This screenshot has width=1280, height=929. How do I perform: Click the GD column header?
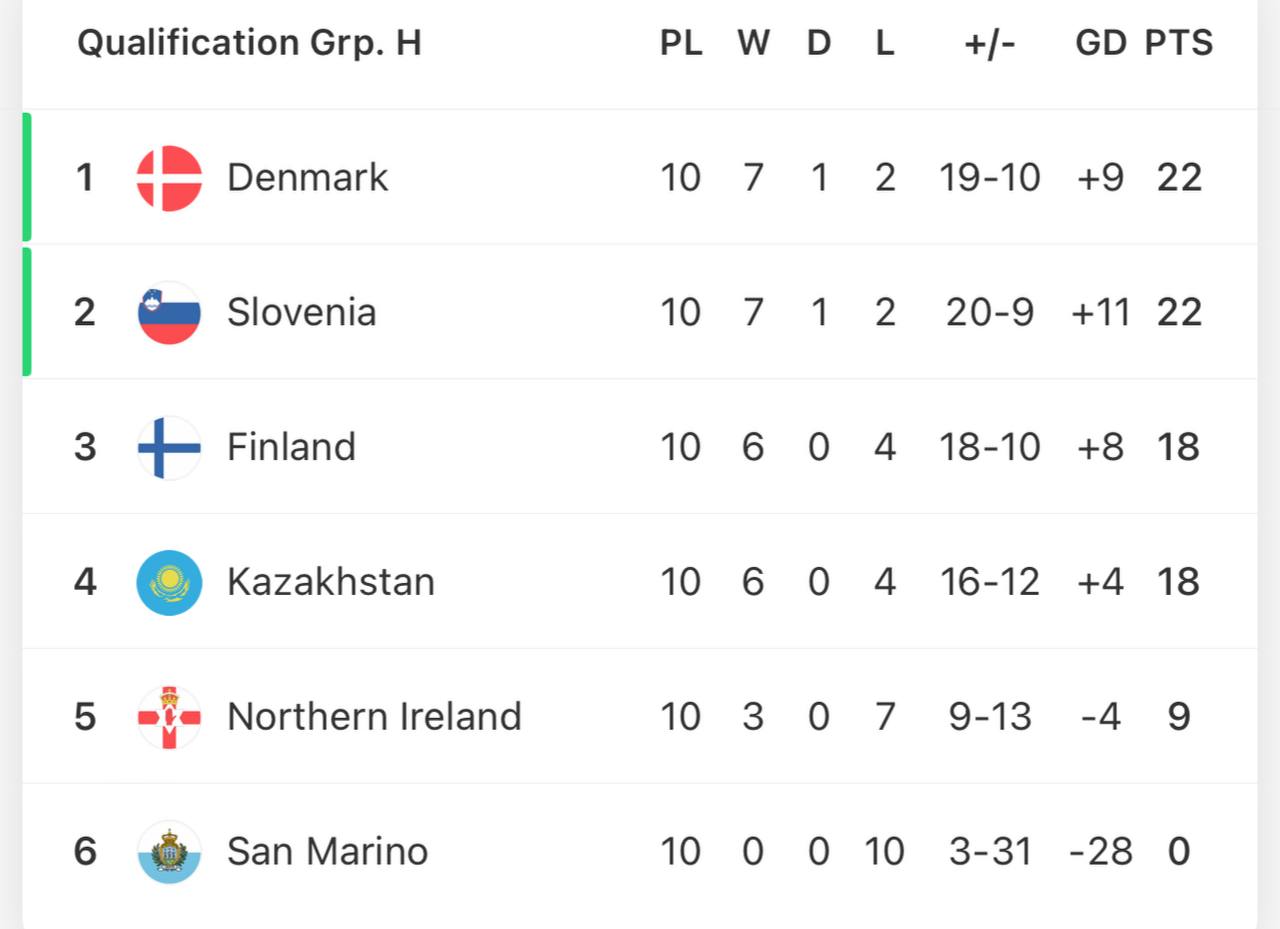pyautogui.click(x=1101, y=43)
